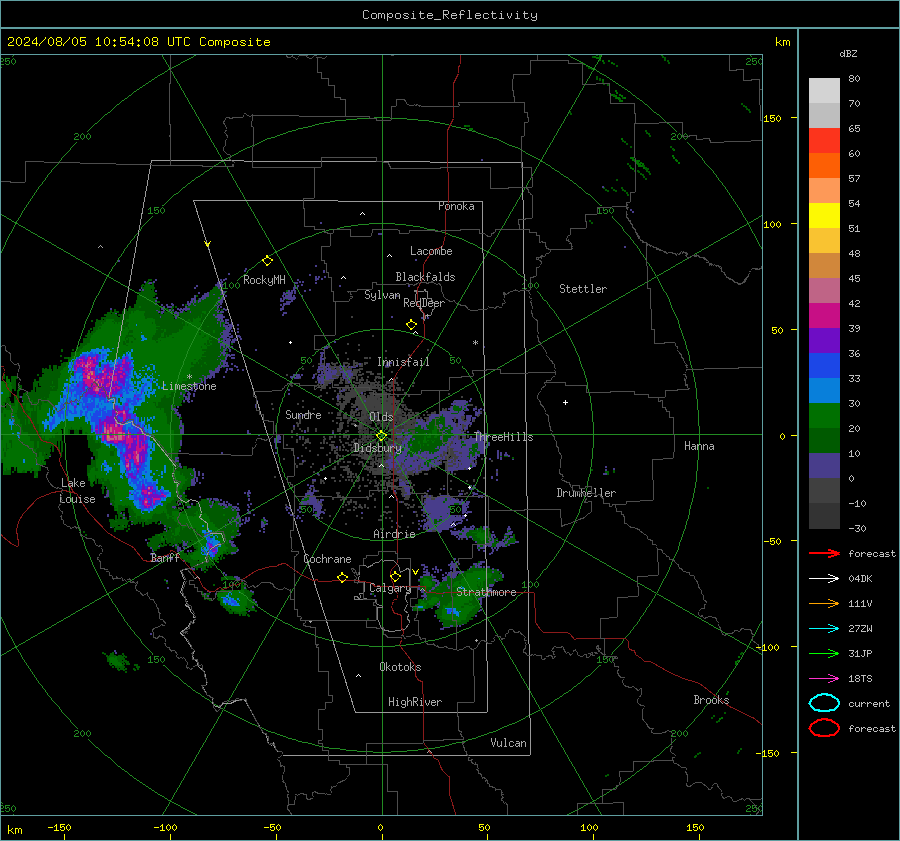Click the Lake Louise label
The width and height of the screenshot is (900, 841).
[x=77, y=491]
